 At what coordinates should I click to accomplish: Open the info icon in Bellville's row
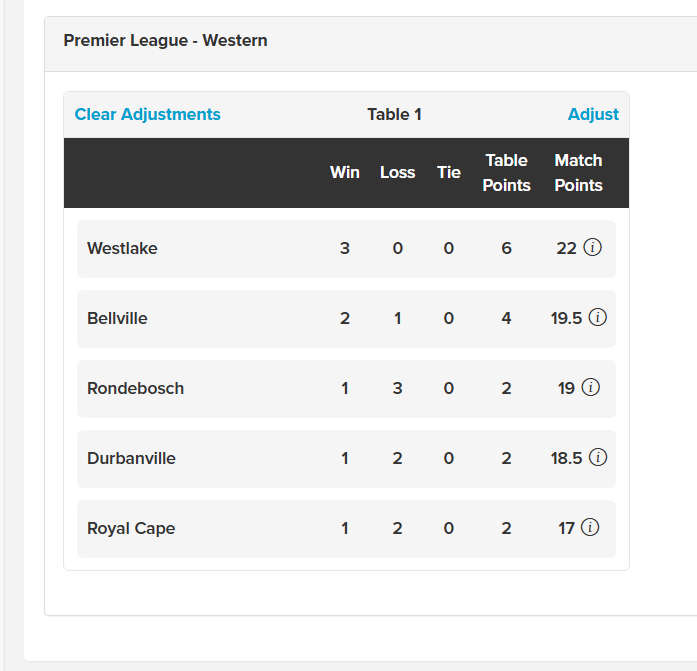[598, 318]
